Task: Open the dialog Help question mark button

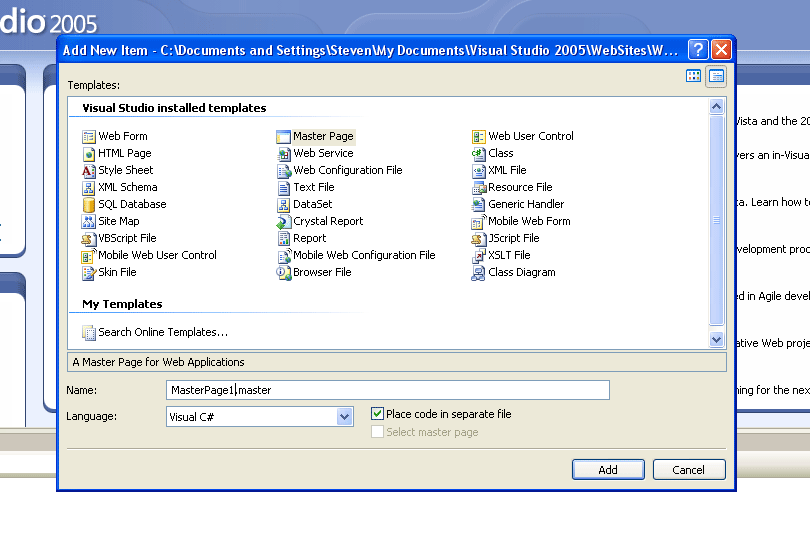Action: pyautogui.click(x=697, y=50)
